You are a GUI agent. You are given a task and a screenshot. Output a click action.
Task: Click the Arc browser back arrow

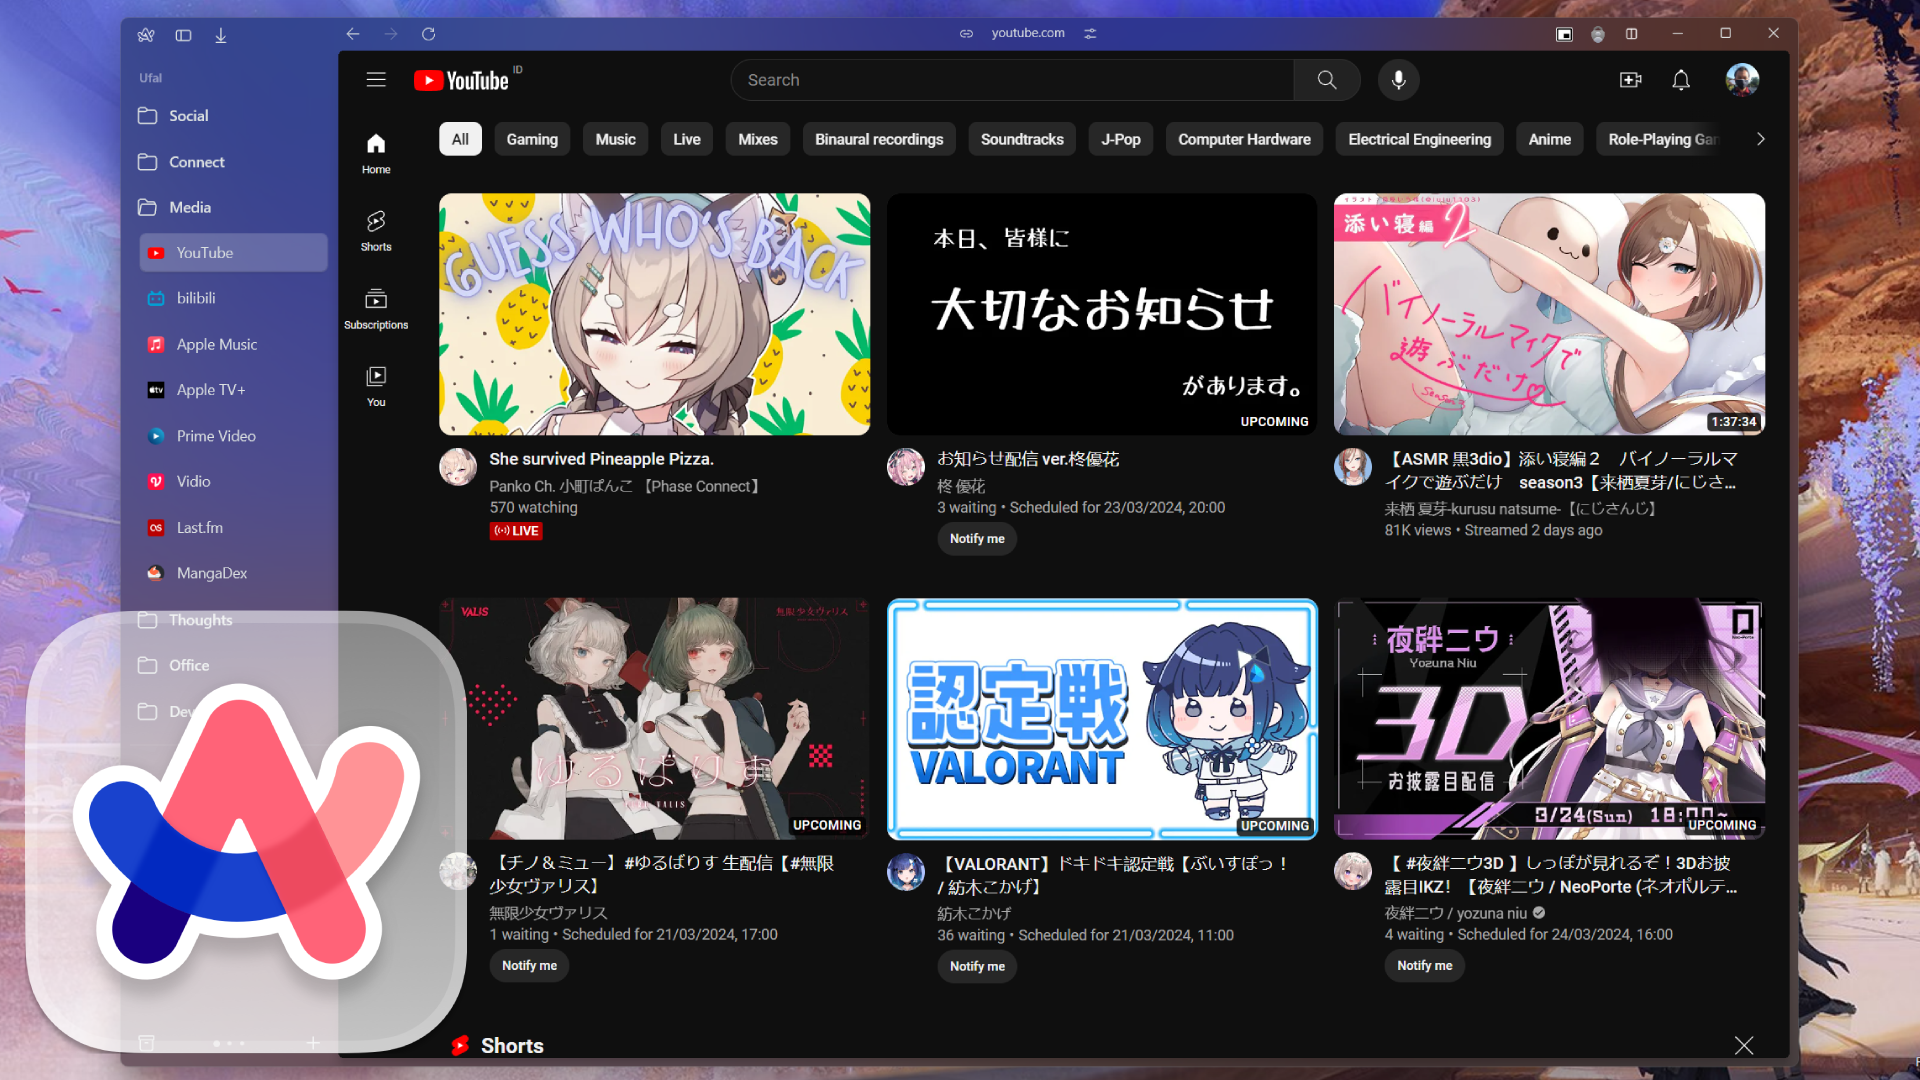coord(353,34)
